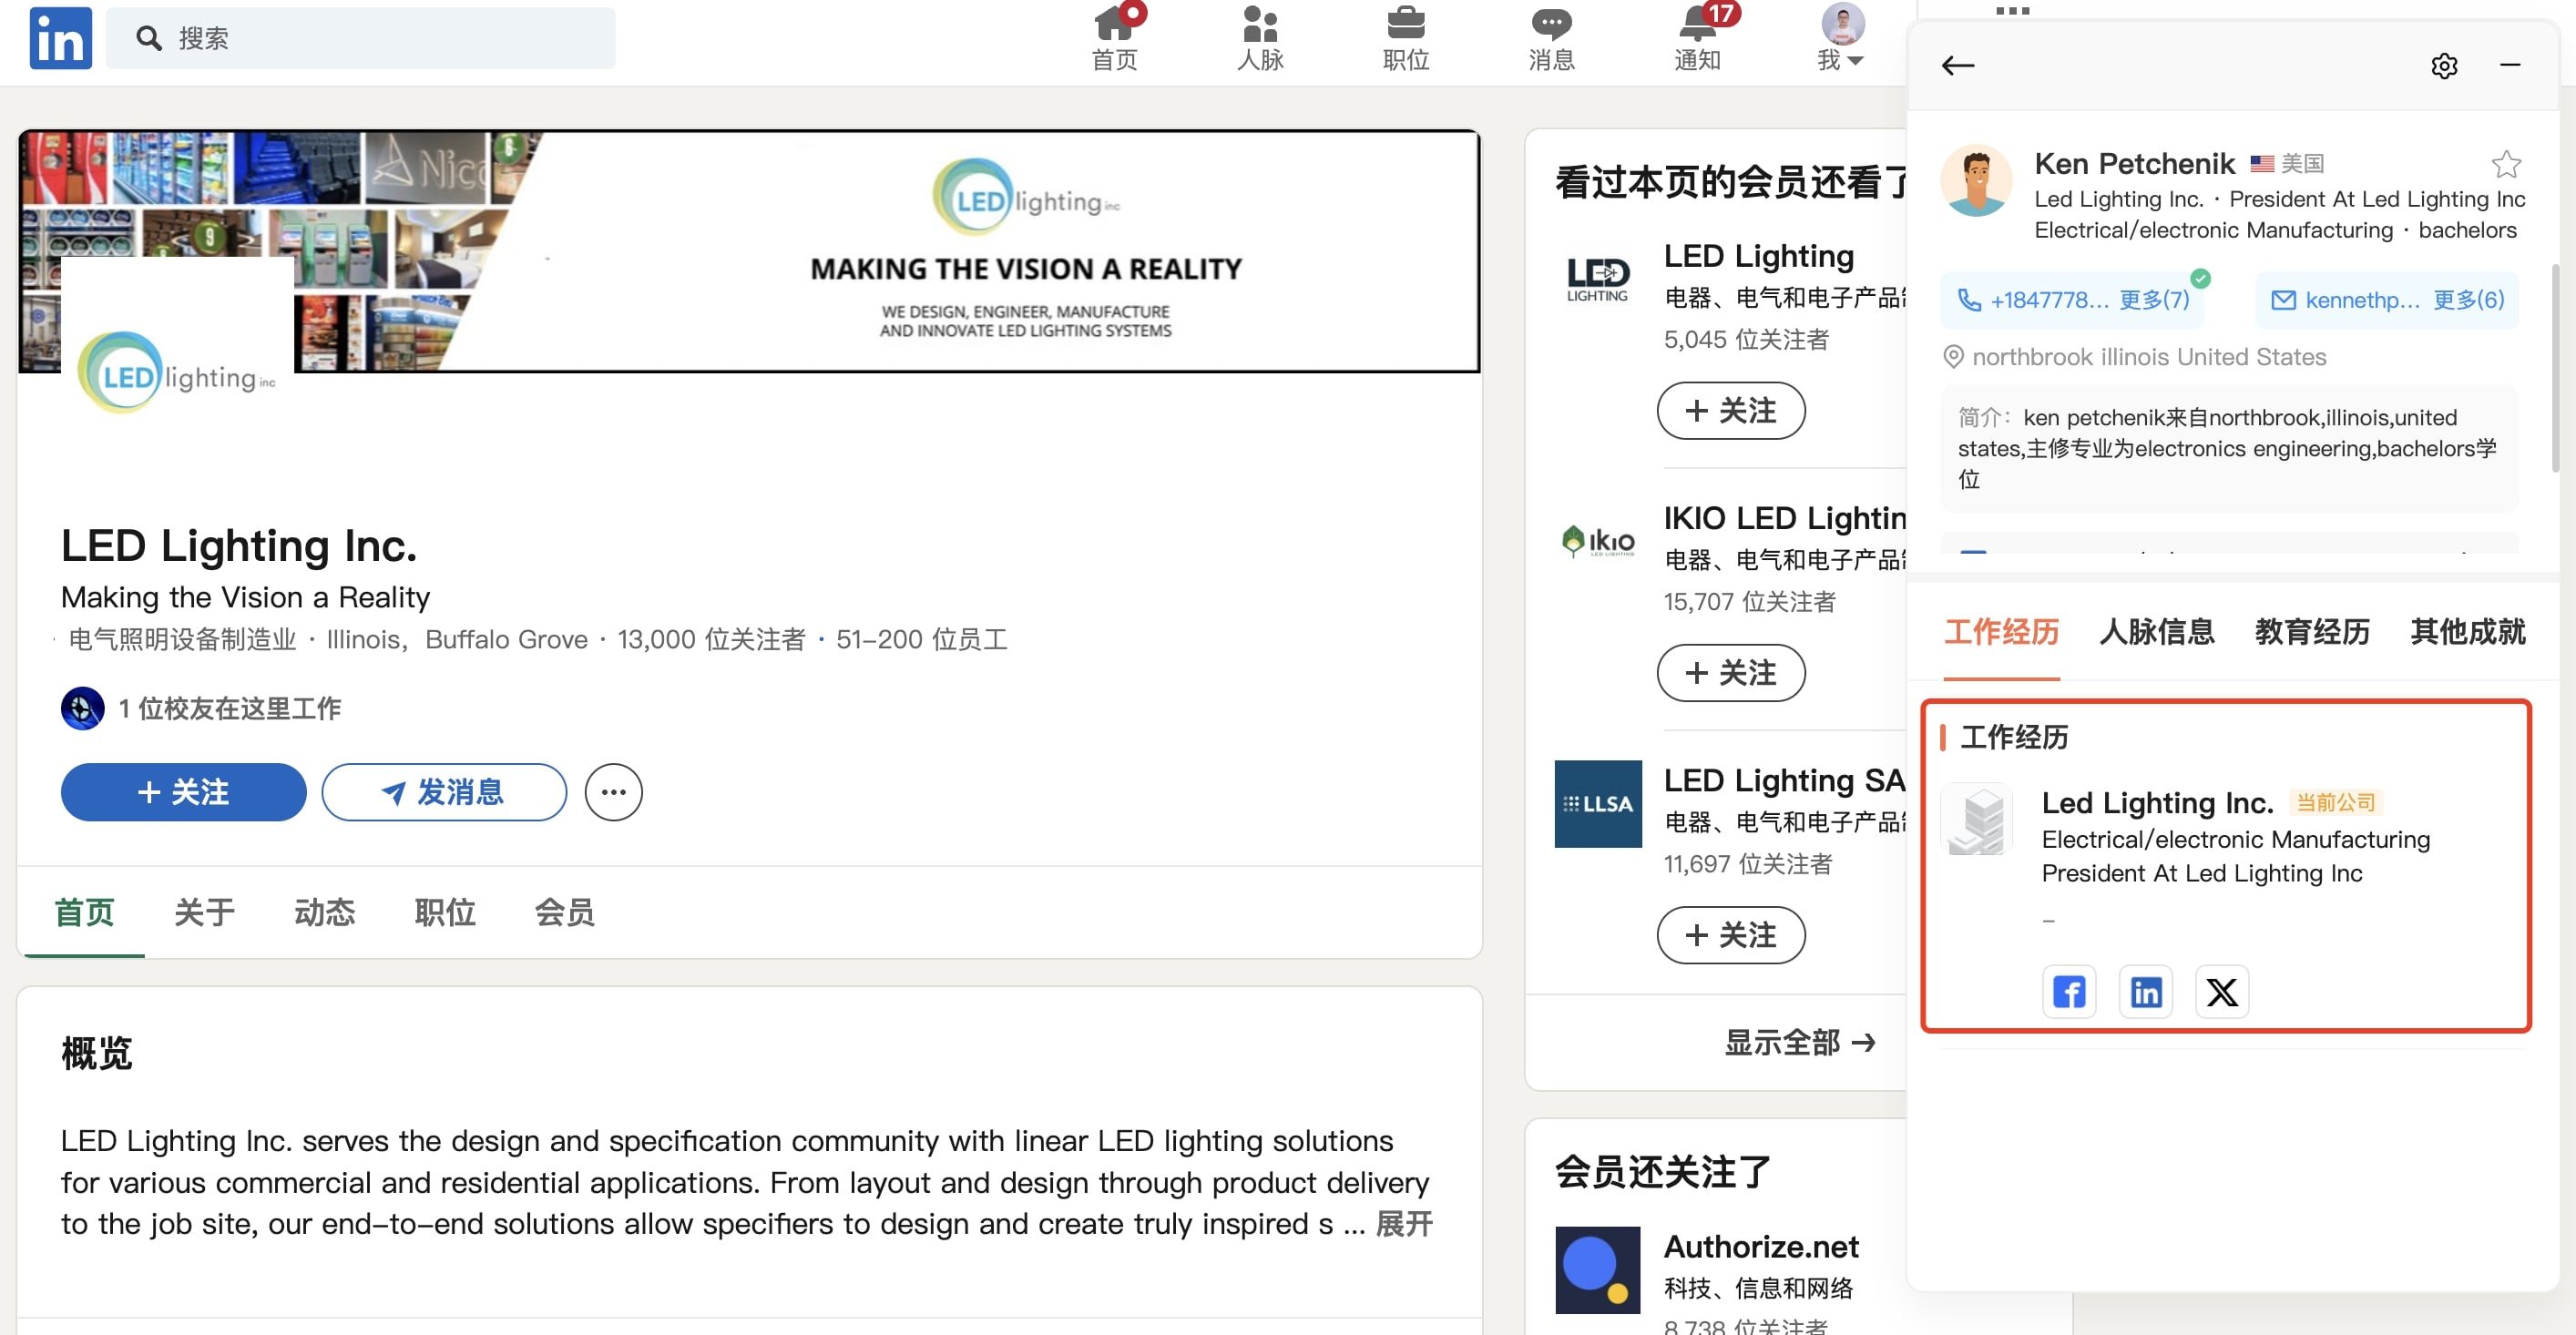Open Ken Petchenik's LinkedIn icon in panel
The image size is (2576, 1335).
(x=2145, y=991)
